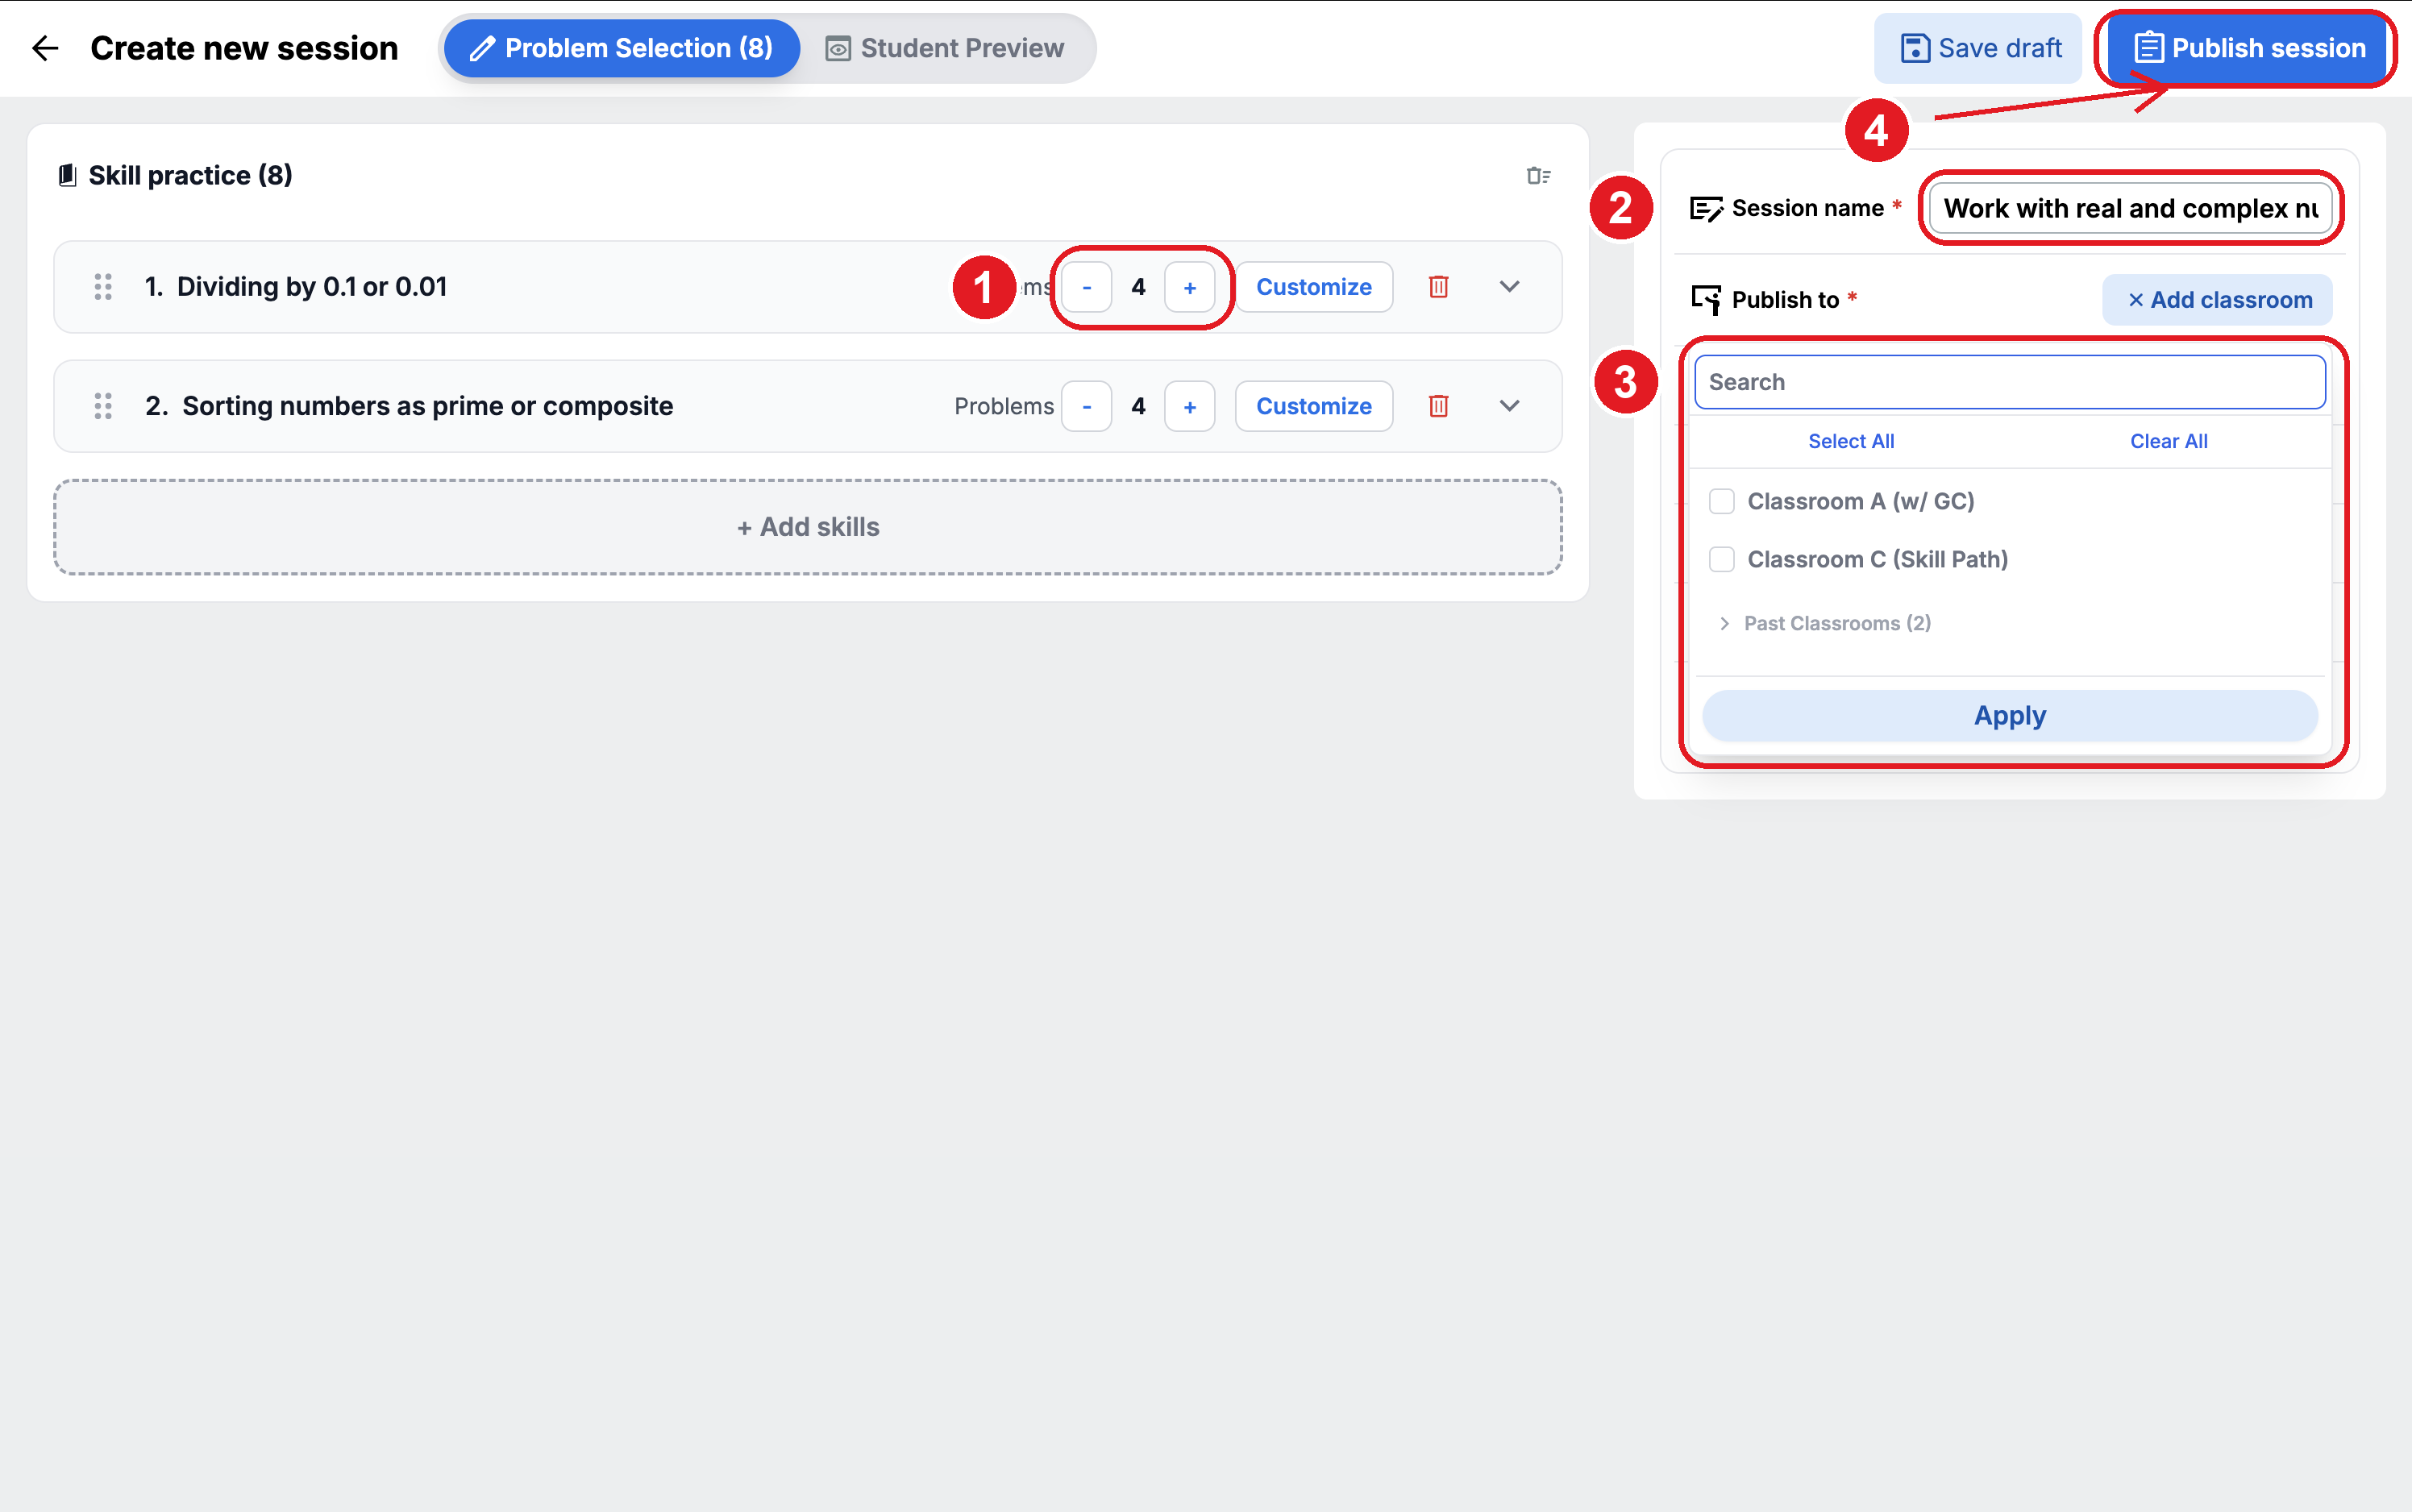Grab the drag handle for Dividing by 0.1 or 0.01
This screenshot has height=1512, width=2412.
[103, 287]
